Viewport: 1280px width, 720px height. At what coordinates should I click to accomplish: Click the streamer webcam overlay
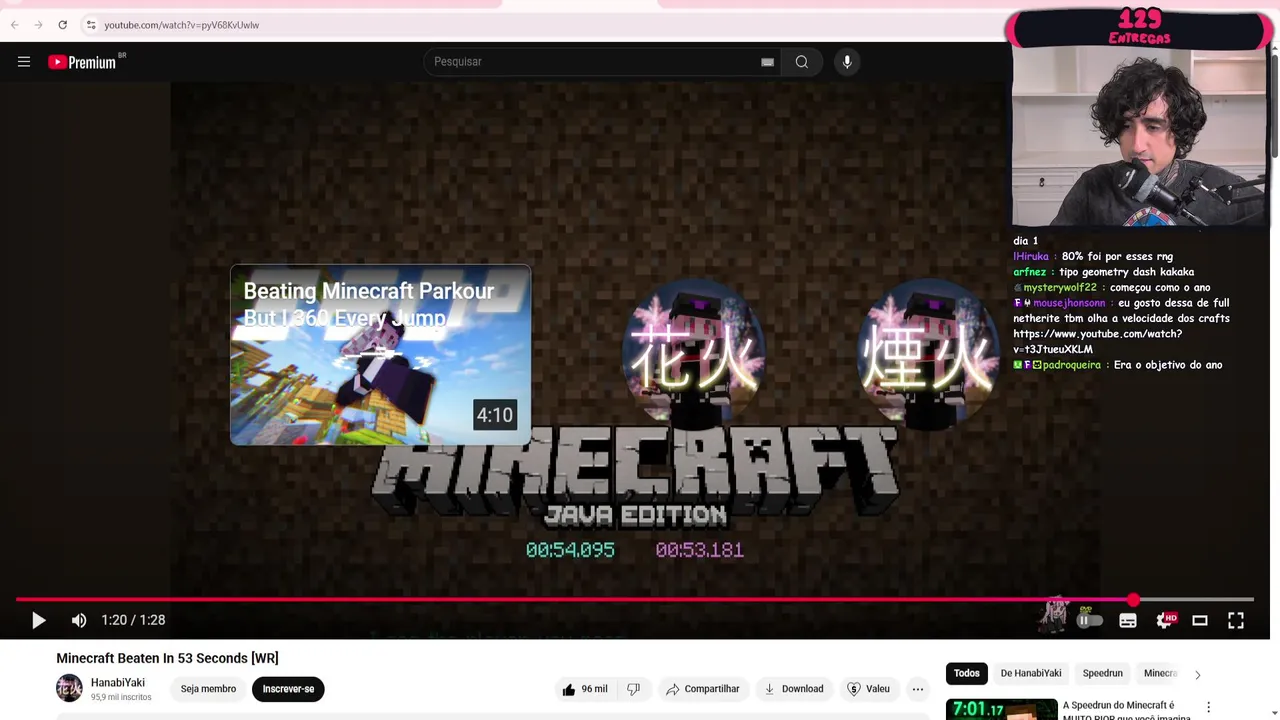click(1139, 137)
